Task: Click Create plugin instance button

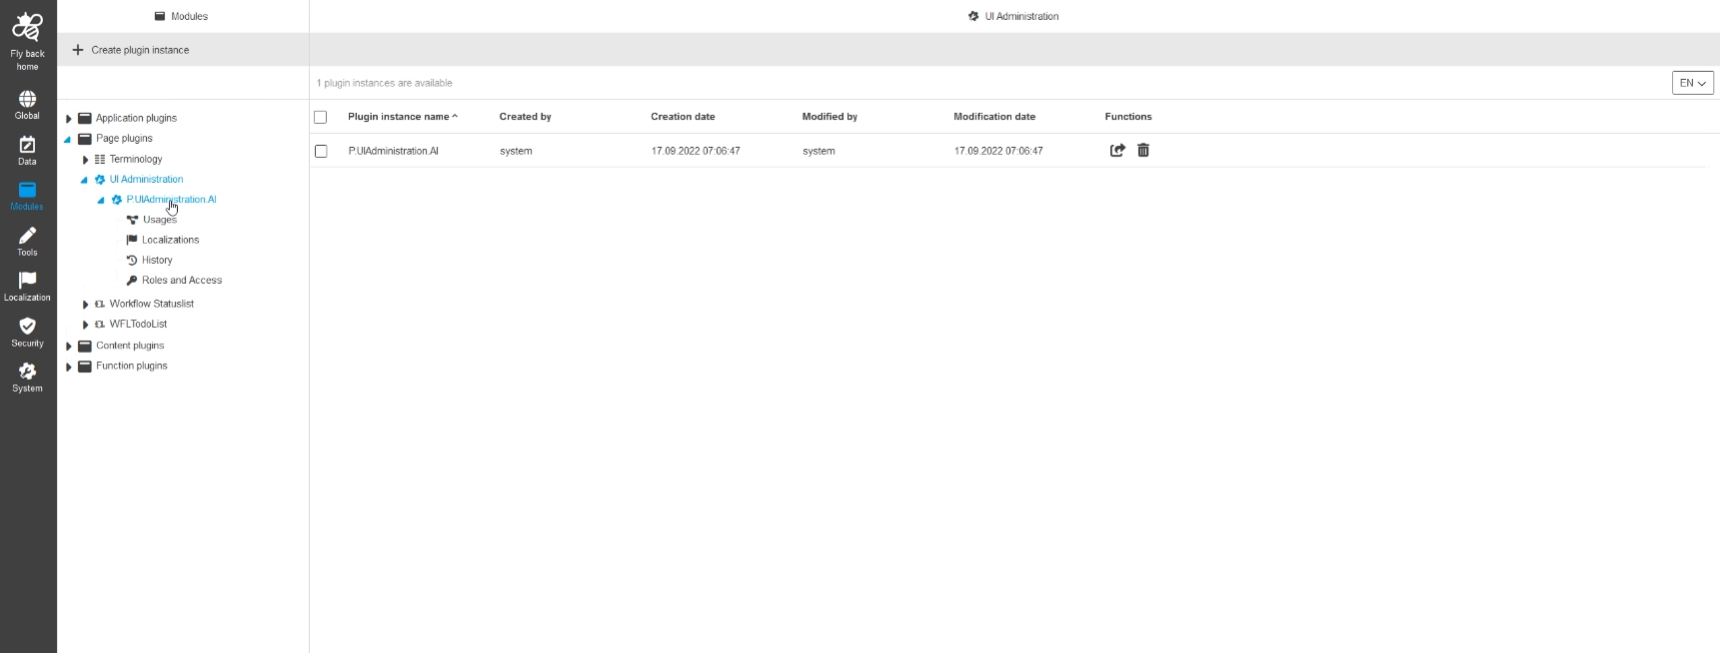Action: tap(131, 50)
